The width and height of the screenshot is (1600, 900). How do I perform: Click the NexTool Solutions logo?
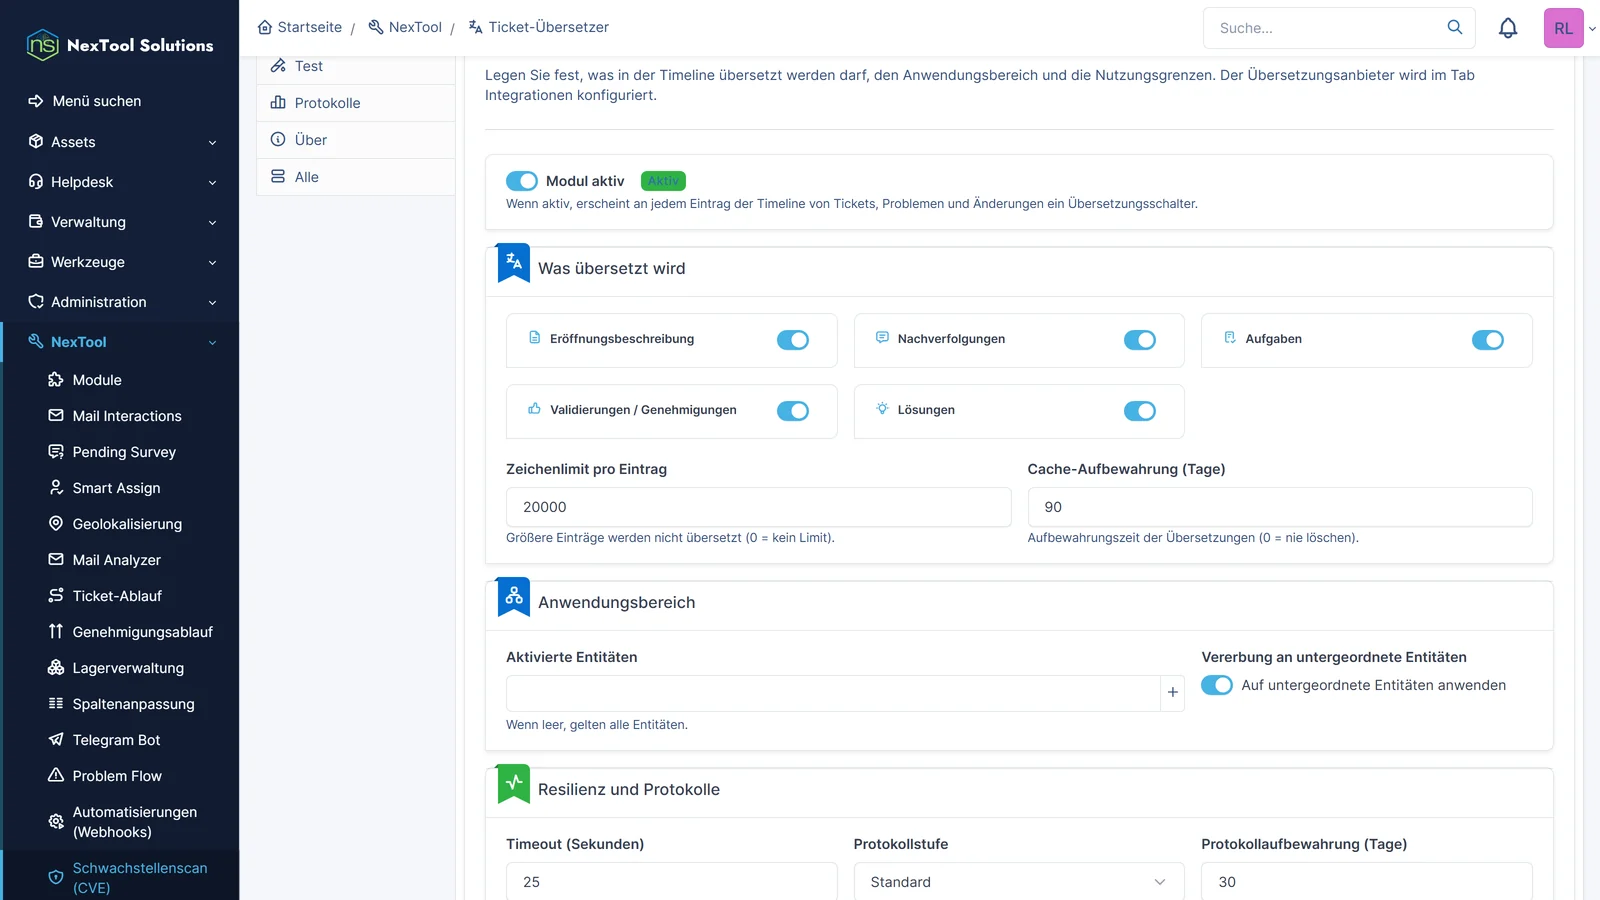click(x=120, y=45)
